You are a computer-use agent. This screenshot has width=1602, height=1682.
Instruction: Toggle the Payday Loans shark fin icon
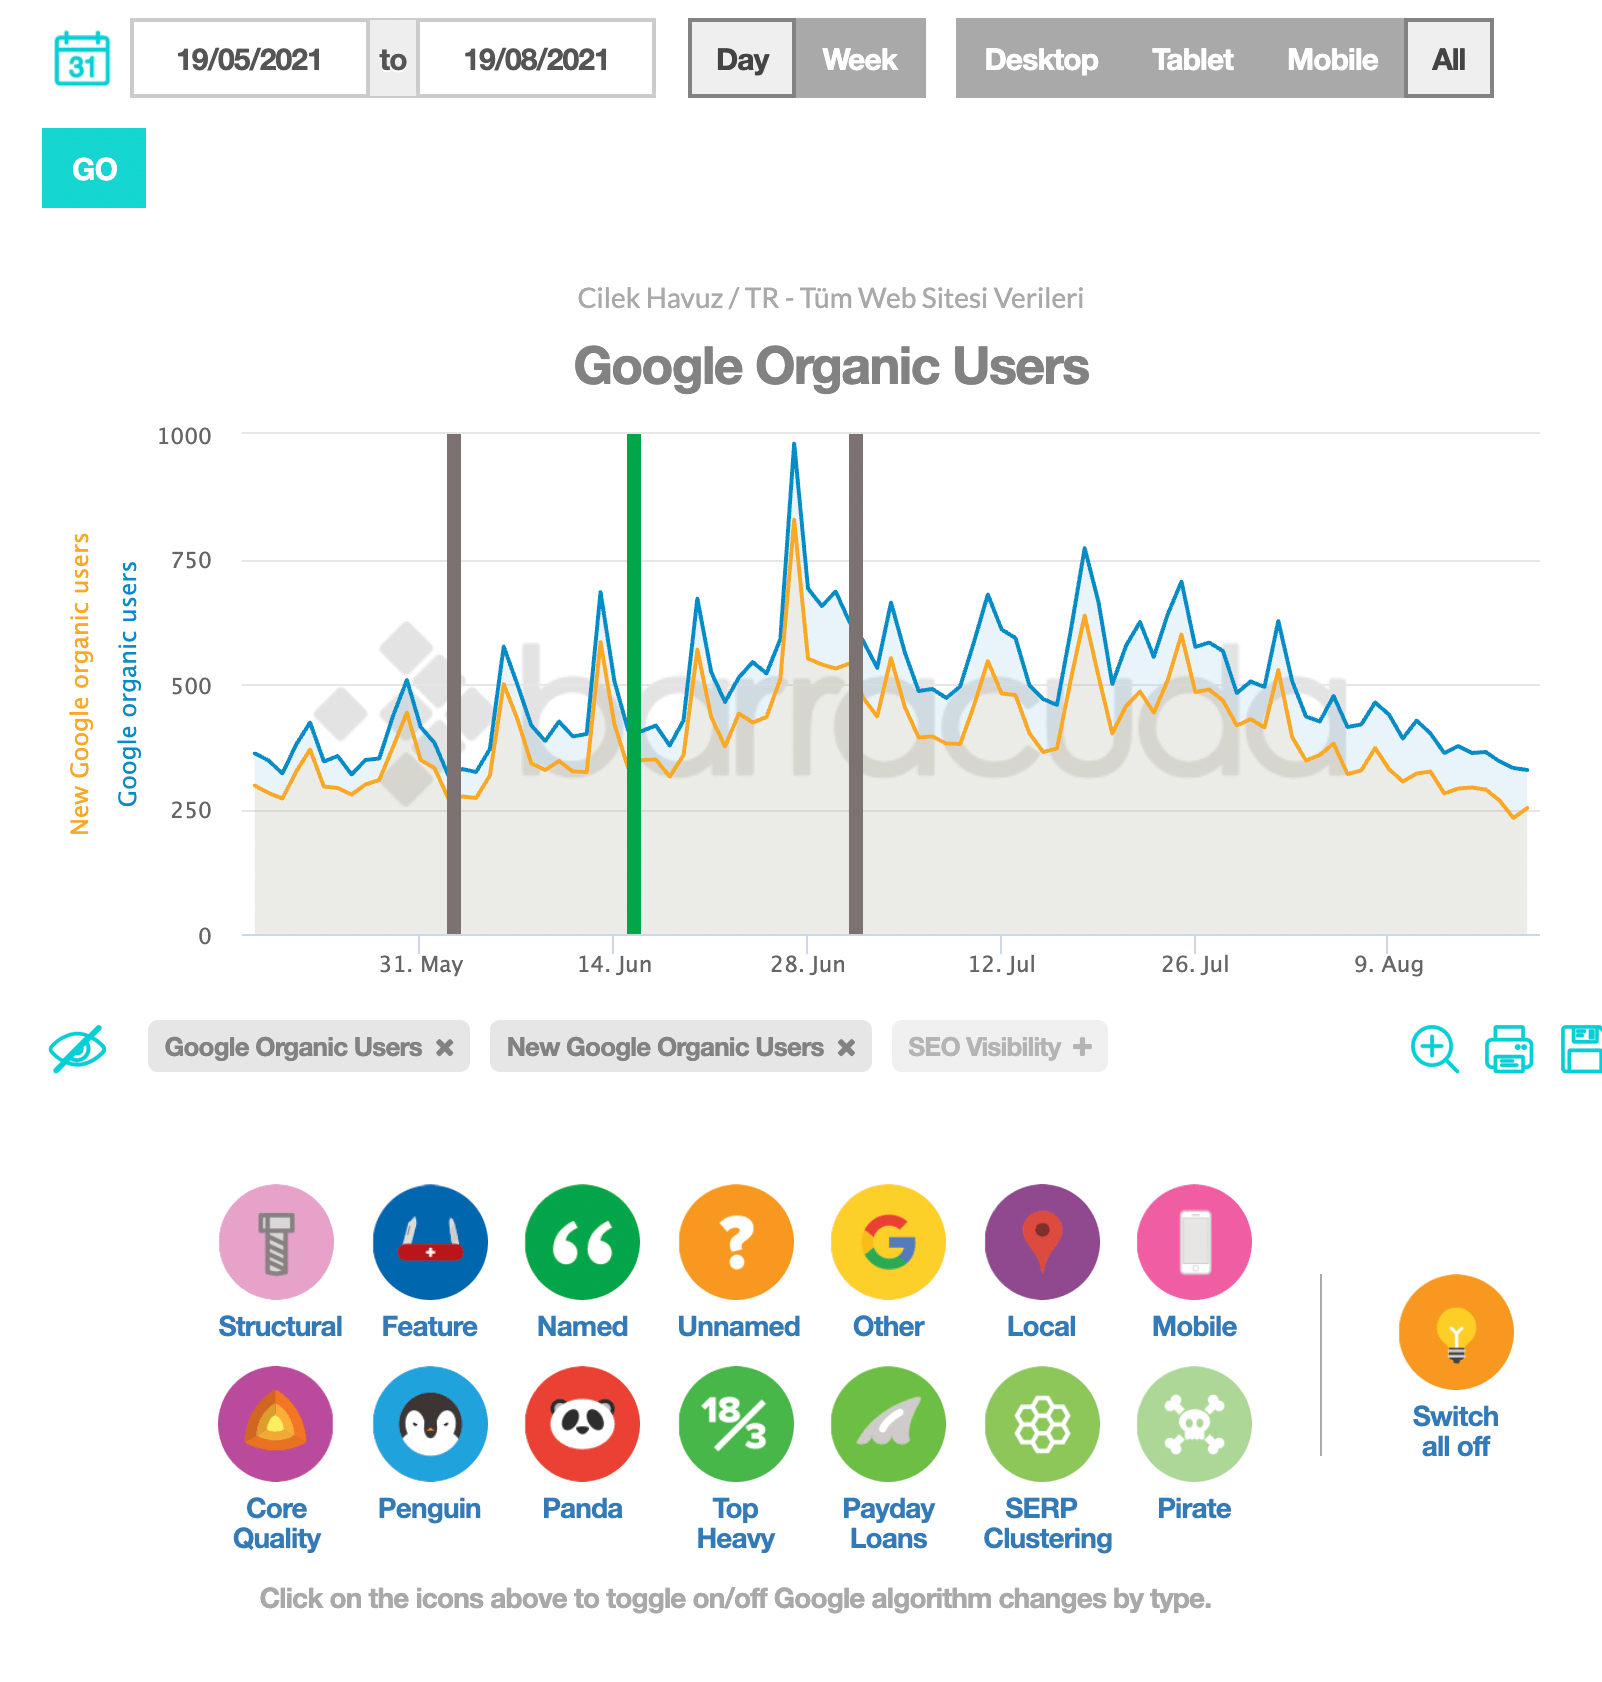point(888,1424)
